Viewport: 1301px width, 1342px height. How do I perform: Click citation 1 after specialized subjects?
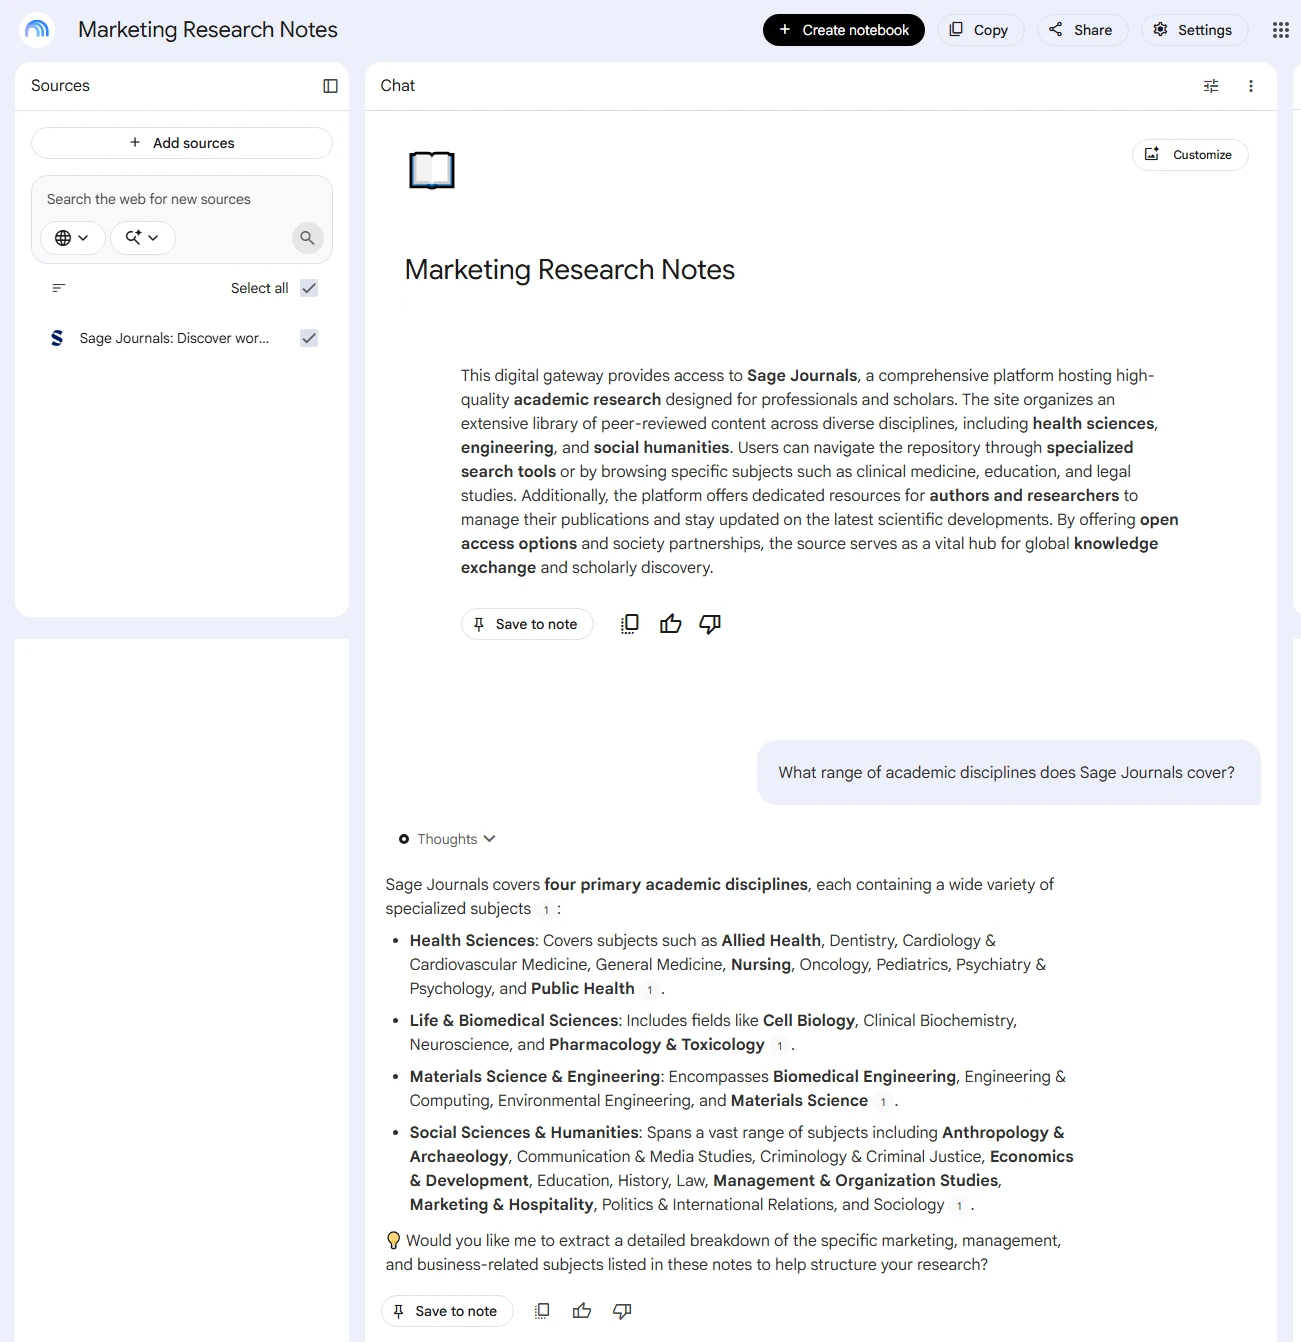[x=546, y=910]
